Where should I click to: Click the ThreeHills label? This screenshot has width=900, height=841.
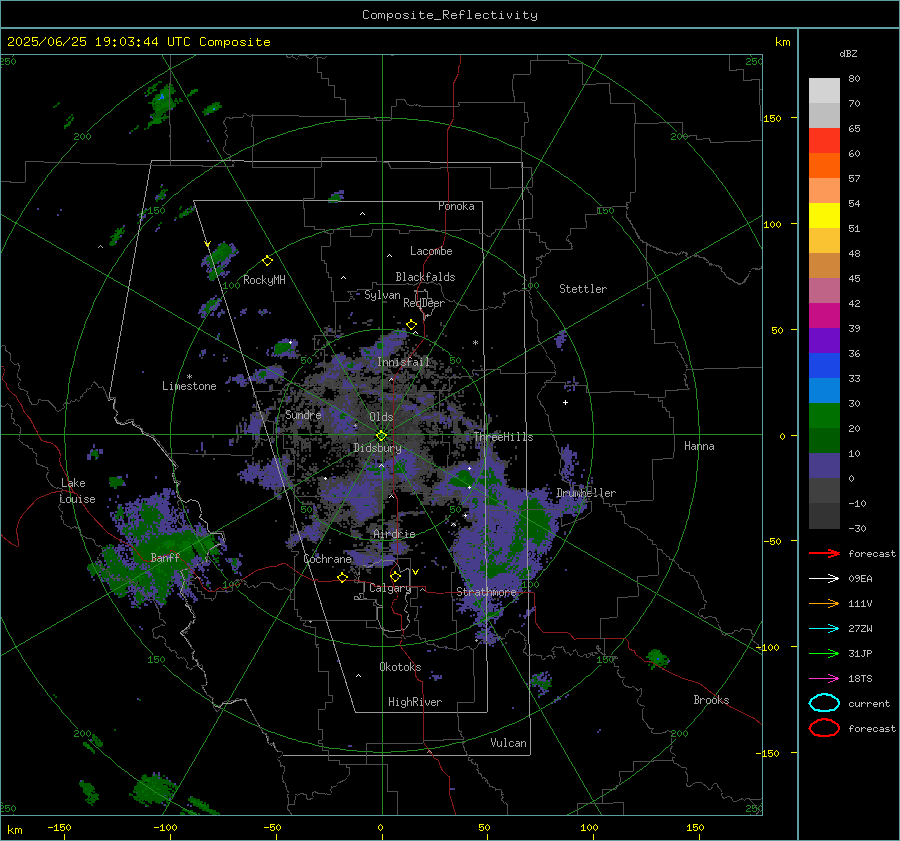[x=503, y=437]
